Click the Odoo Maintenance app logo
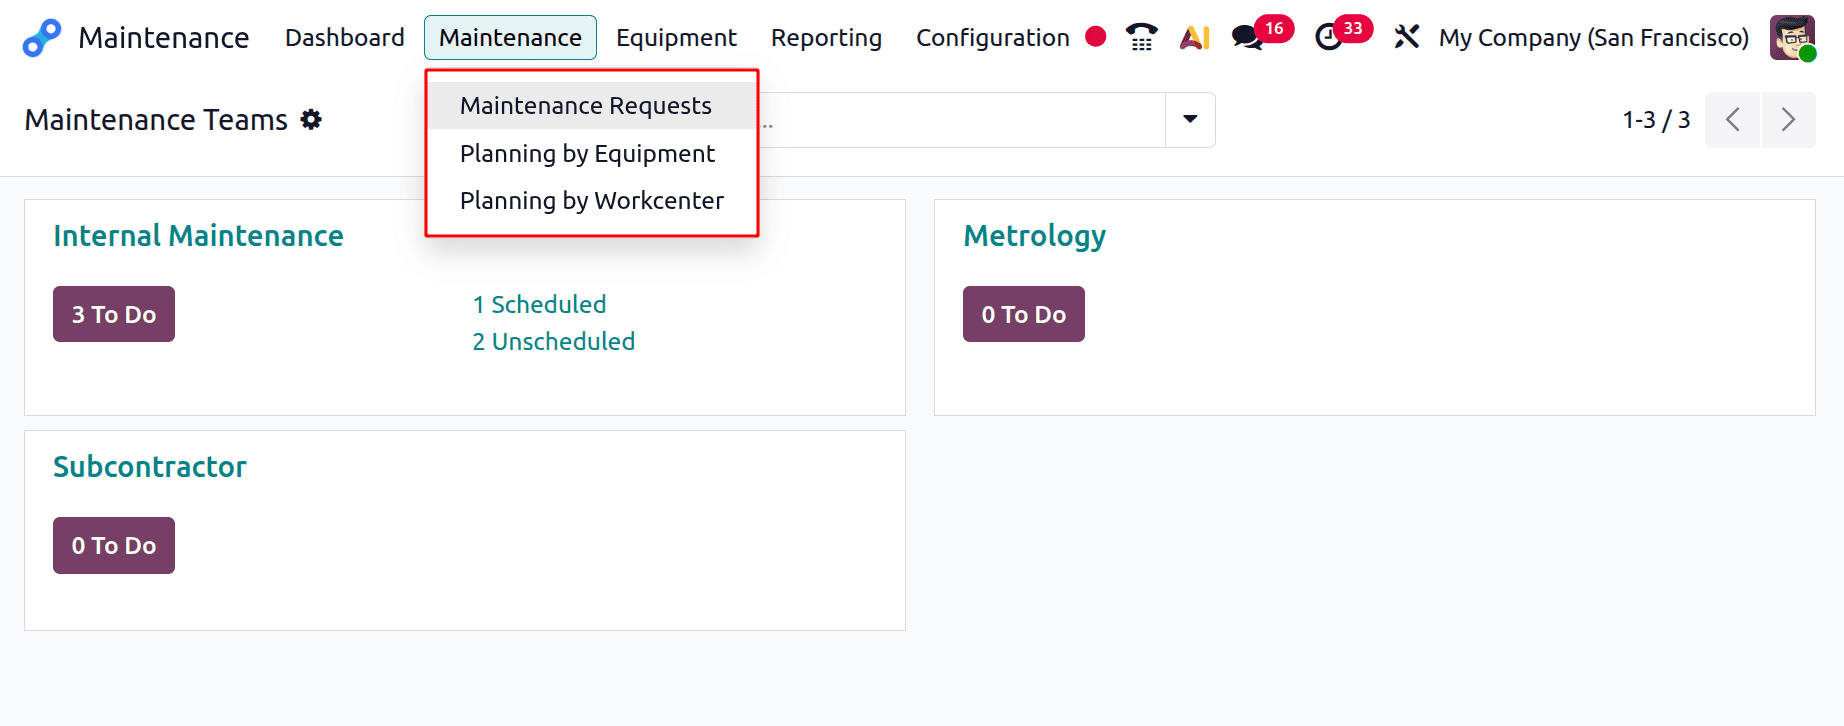Image resolution: width=1844 pixels, height=726 pixels. tap(42, 38)
